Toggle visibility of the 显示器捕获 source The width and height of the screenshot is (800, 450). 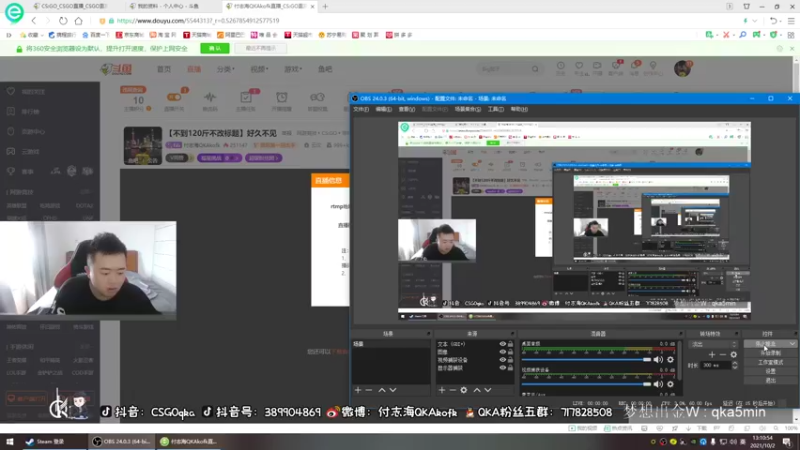point(503,367)
